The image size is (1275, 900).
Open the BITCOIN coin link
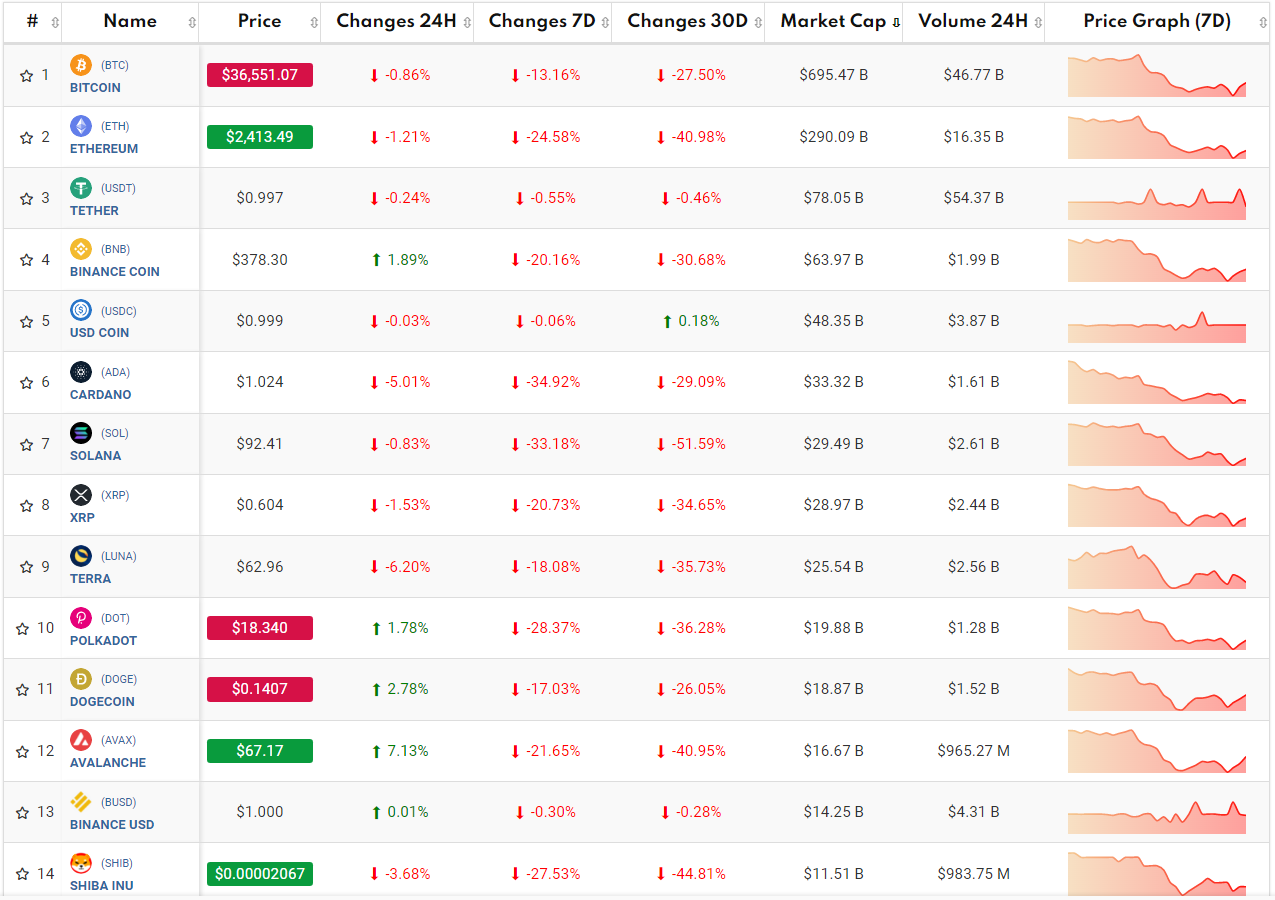tap(95, 88)
